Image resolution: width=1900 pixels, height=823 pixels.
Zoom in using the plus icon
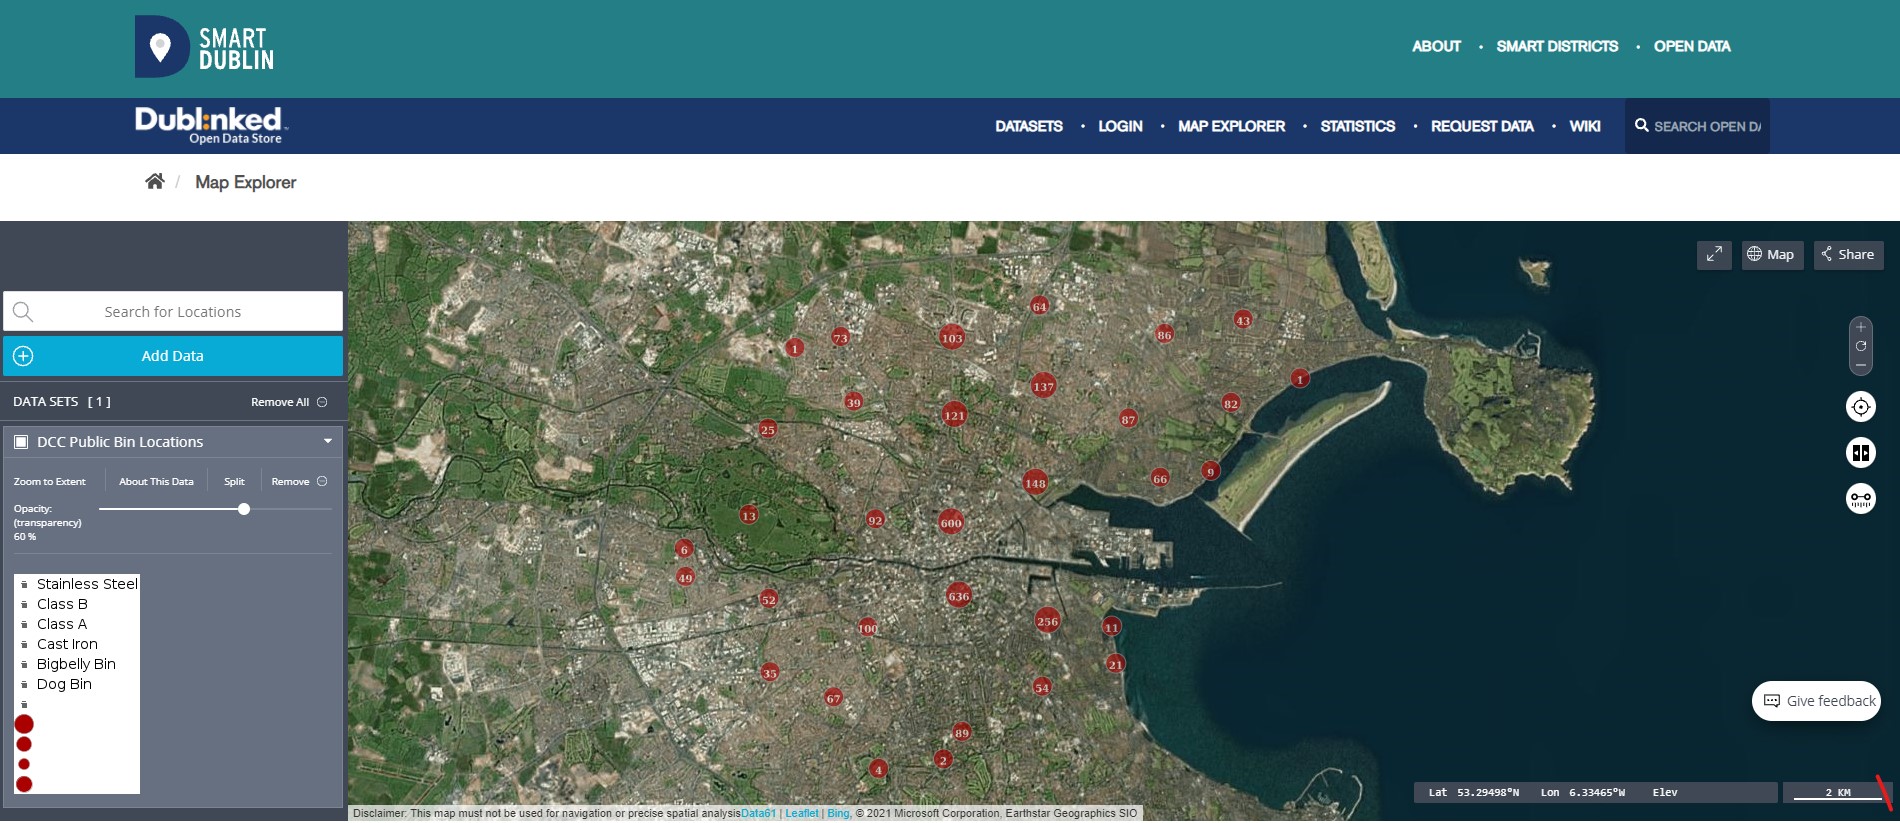click(x=1860, y=328)
